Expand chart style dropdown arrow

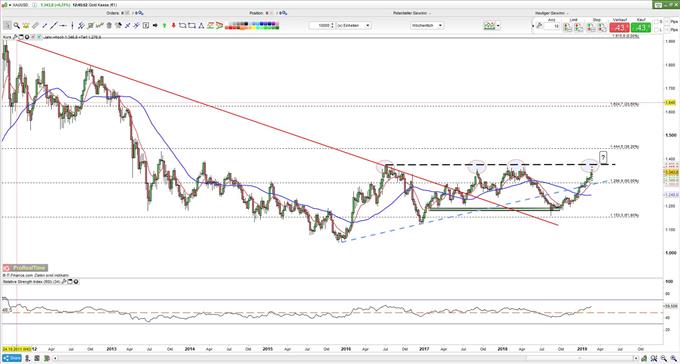click(x=498, y=26)
